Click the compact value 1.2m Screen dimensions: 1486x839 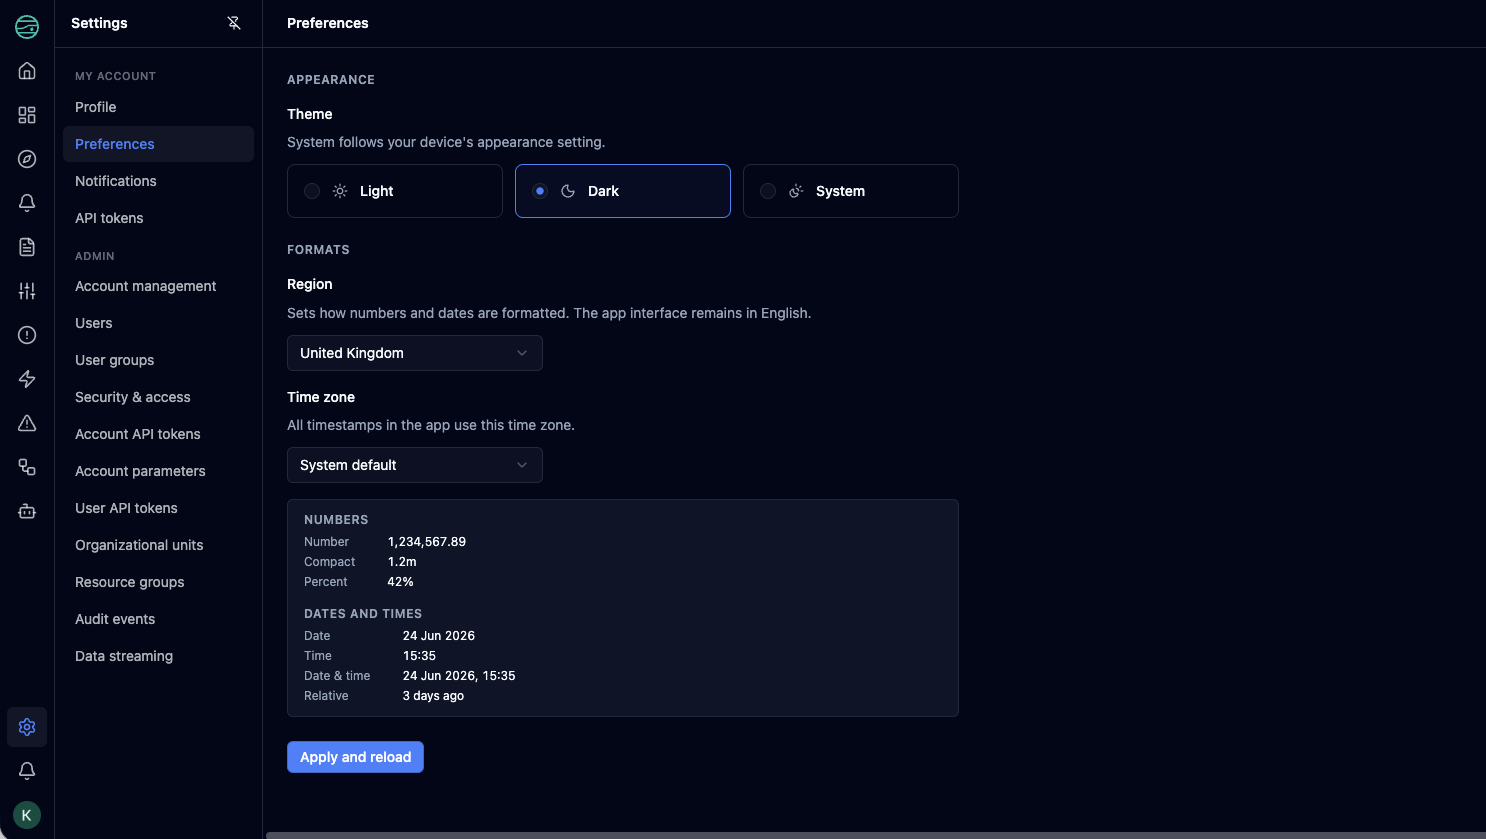click(x=402, y=562)
